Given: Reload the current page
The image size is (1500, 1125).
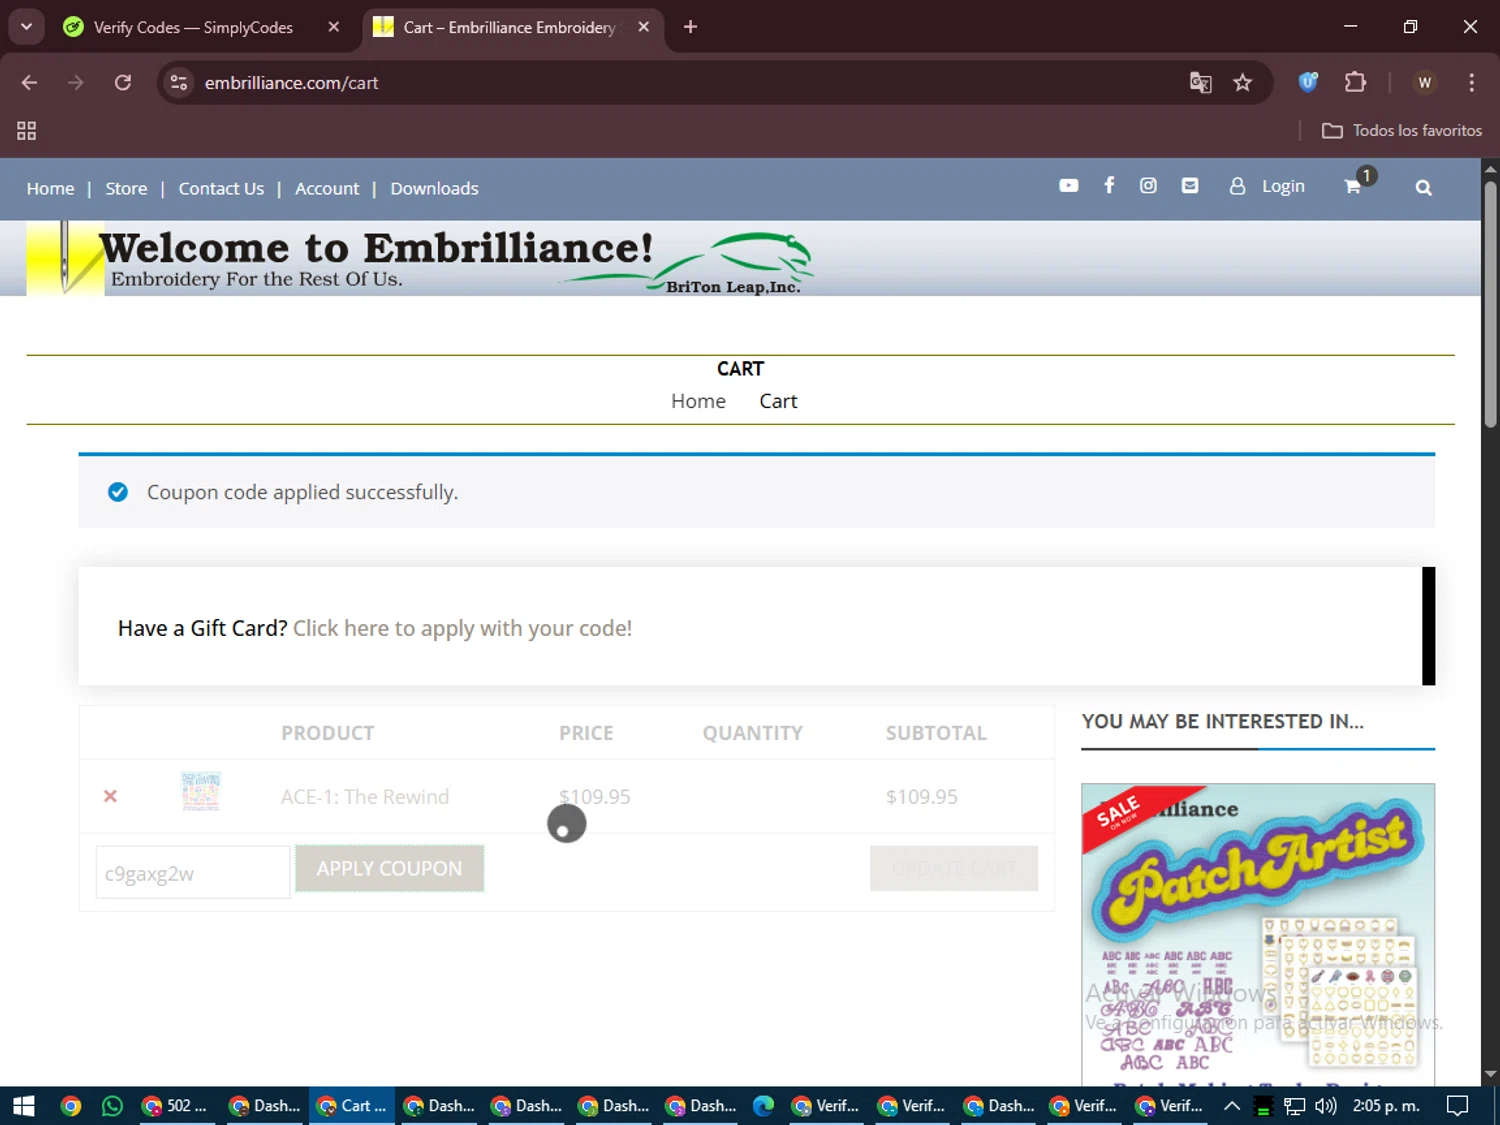Looking at the screenshot, I should click(123, 82).
